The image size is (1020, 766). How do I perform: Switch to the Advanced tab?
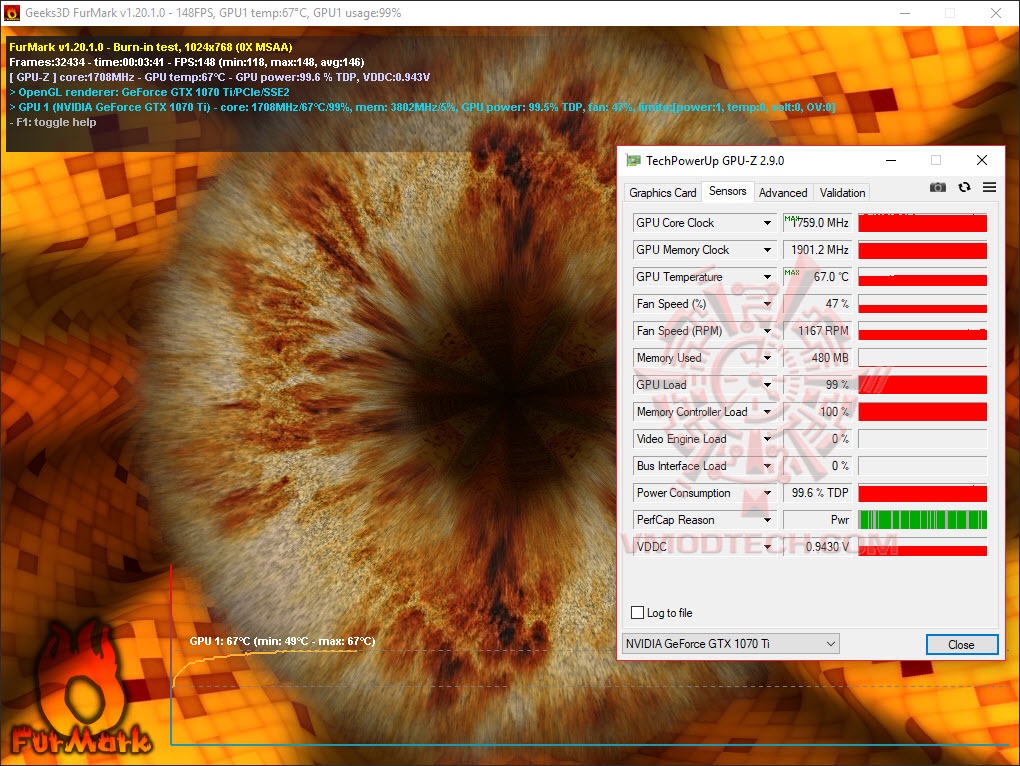pos(783,192)
